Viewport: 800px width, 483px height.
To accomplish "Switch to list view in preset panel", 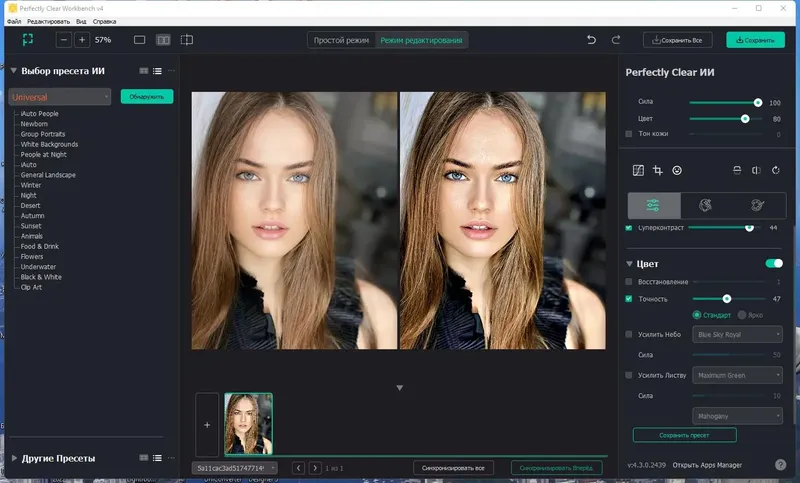I will [x=157, y=71].
